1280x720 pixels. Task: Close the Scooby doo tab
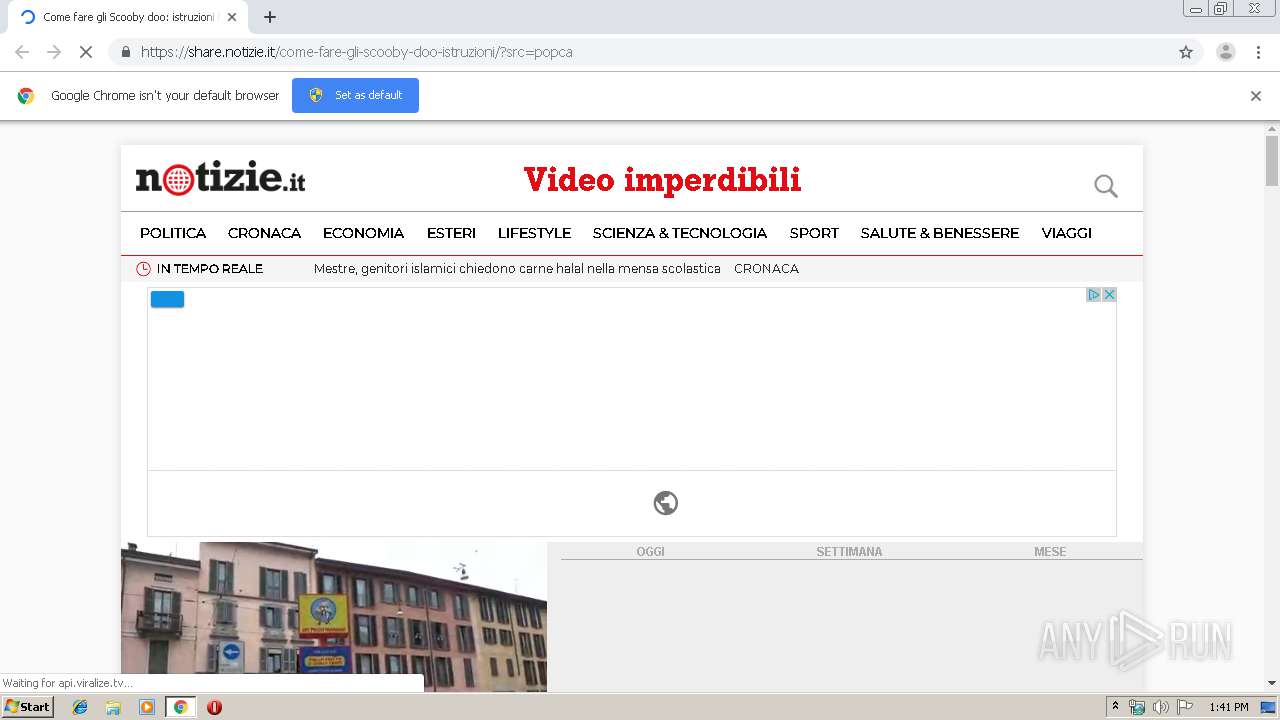point(232,17)
